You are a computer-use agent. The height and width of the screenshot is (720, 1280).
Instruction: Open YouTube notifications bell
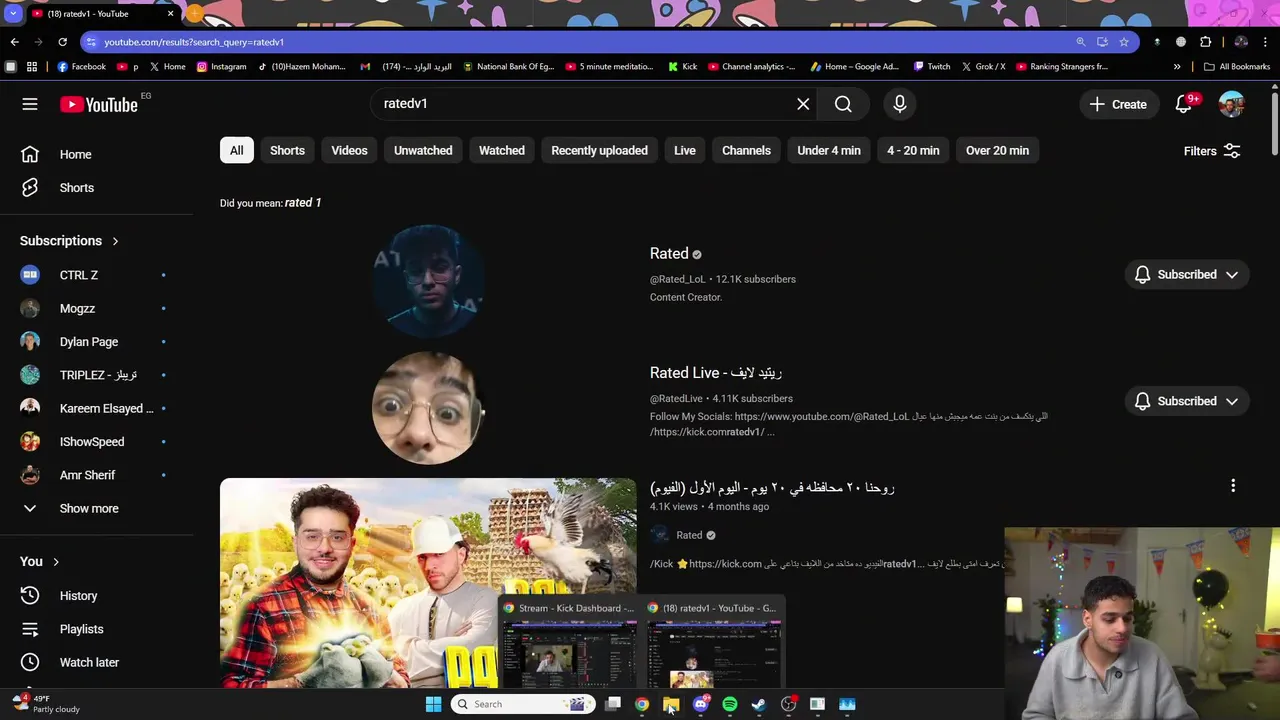click(x=1184, y=104)
